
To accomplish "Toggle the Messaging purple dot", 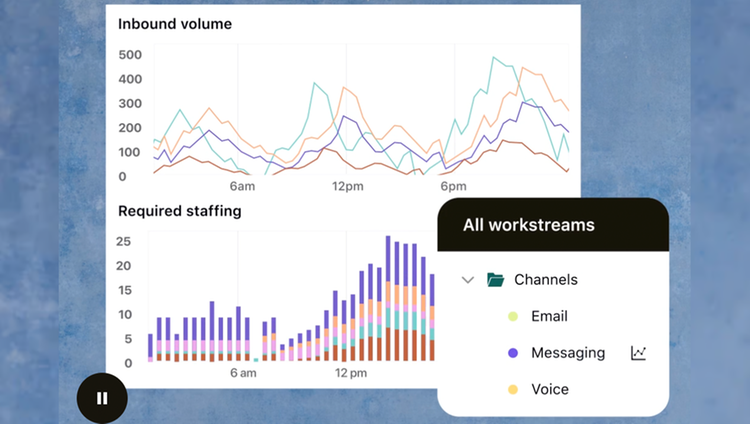I will coord(513,353).
